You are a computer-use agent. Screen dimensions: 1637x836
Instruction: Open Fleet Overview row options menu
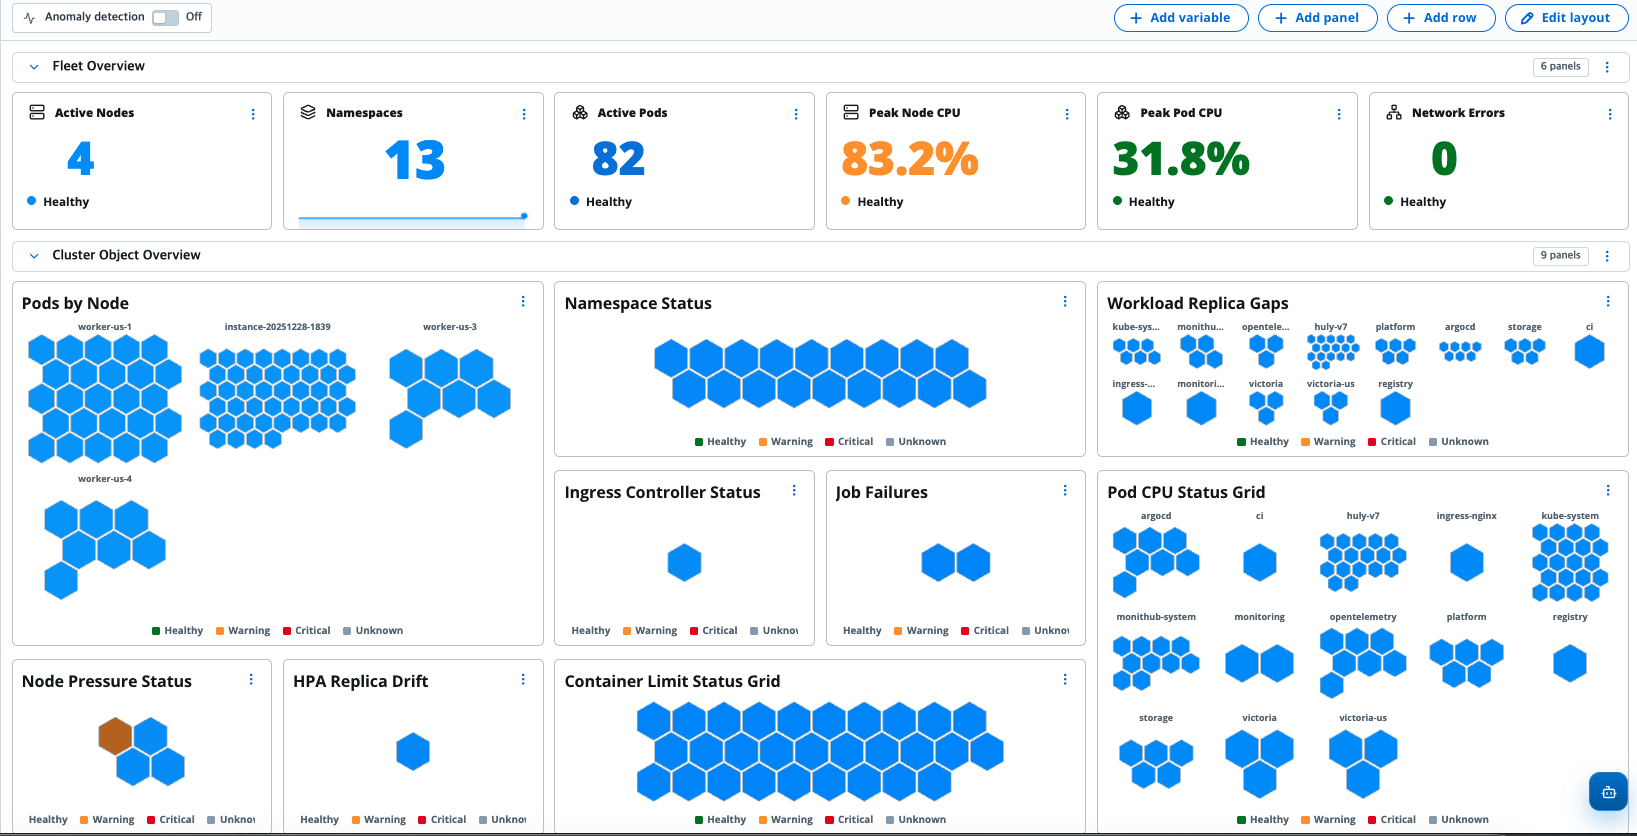pos(1607,67)
